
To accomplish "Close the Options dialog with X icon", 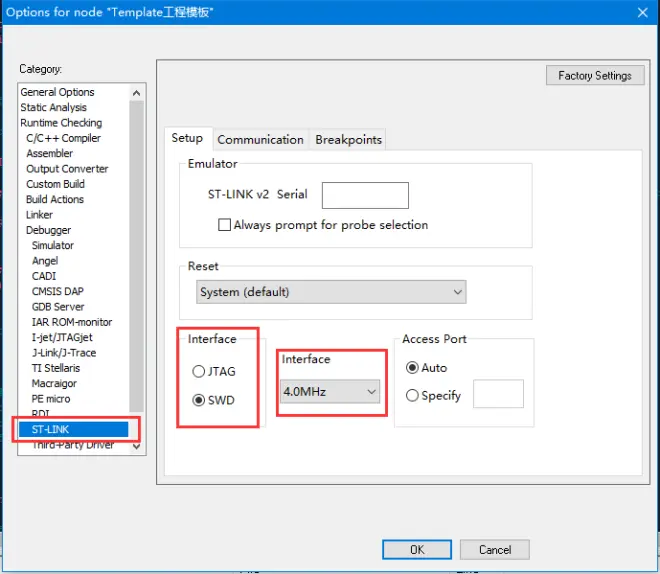I will tap(642, 13).
